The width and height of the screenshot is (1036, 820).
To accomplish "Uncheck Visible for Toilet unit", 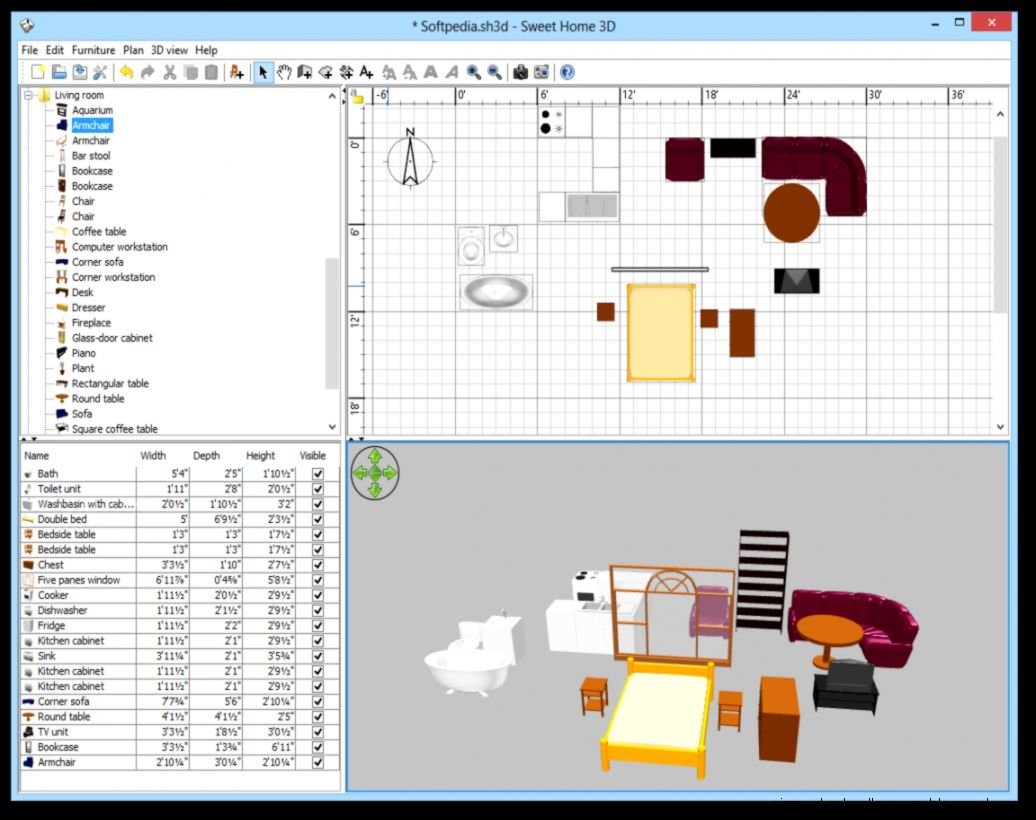I will coord(318,489).
